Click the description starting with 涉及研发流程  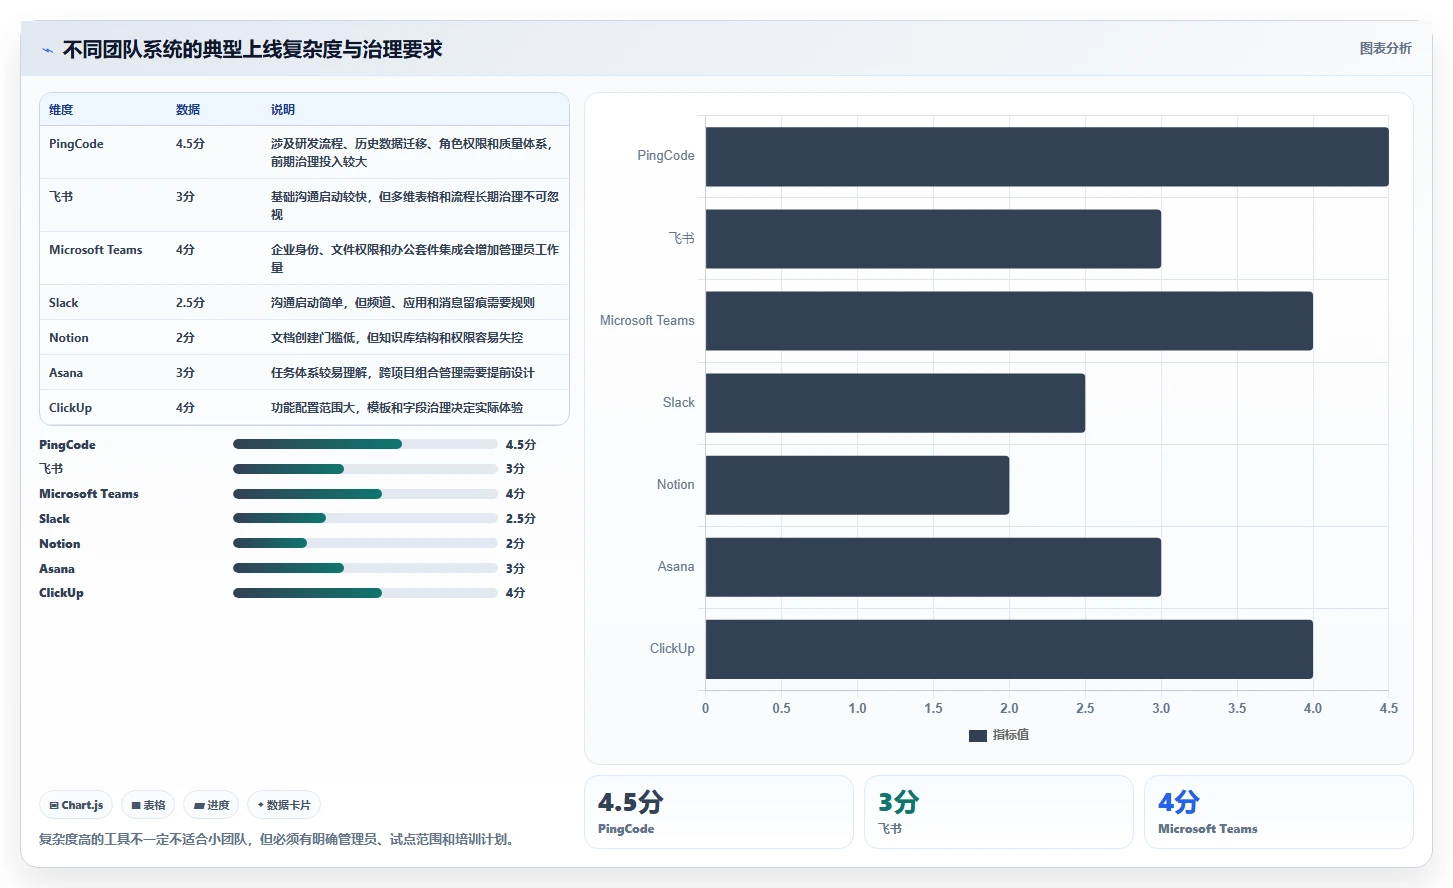pyautogui.click(x=414, y=153)
